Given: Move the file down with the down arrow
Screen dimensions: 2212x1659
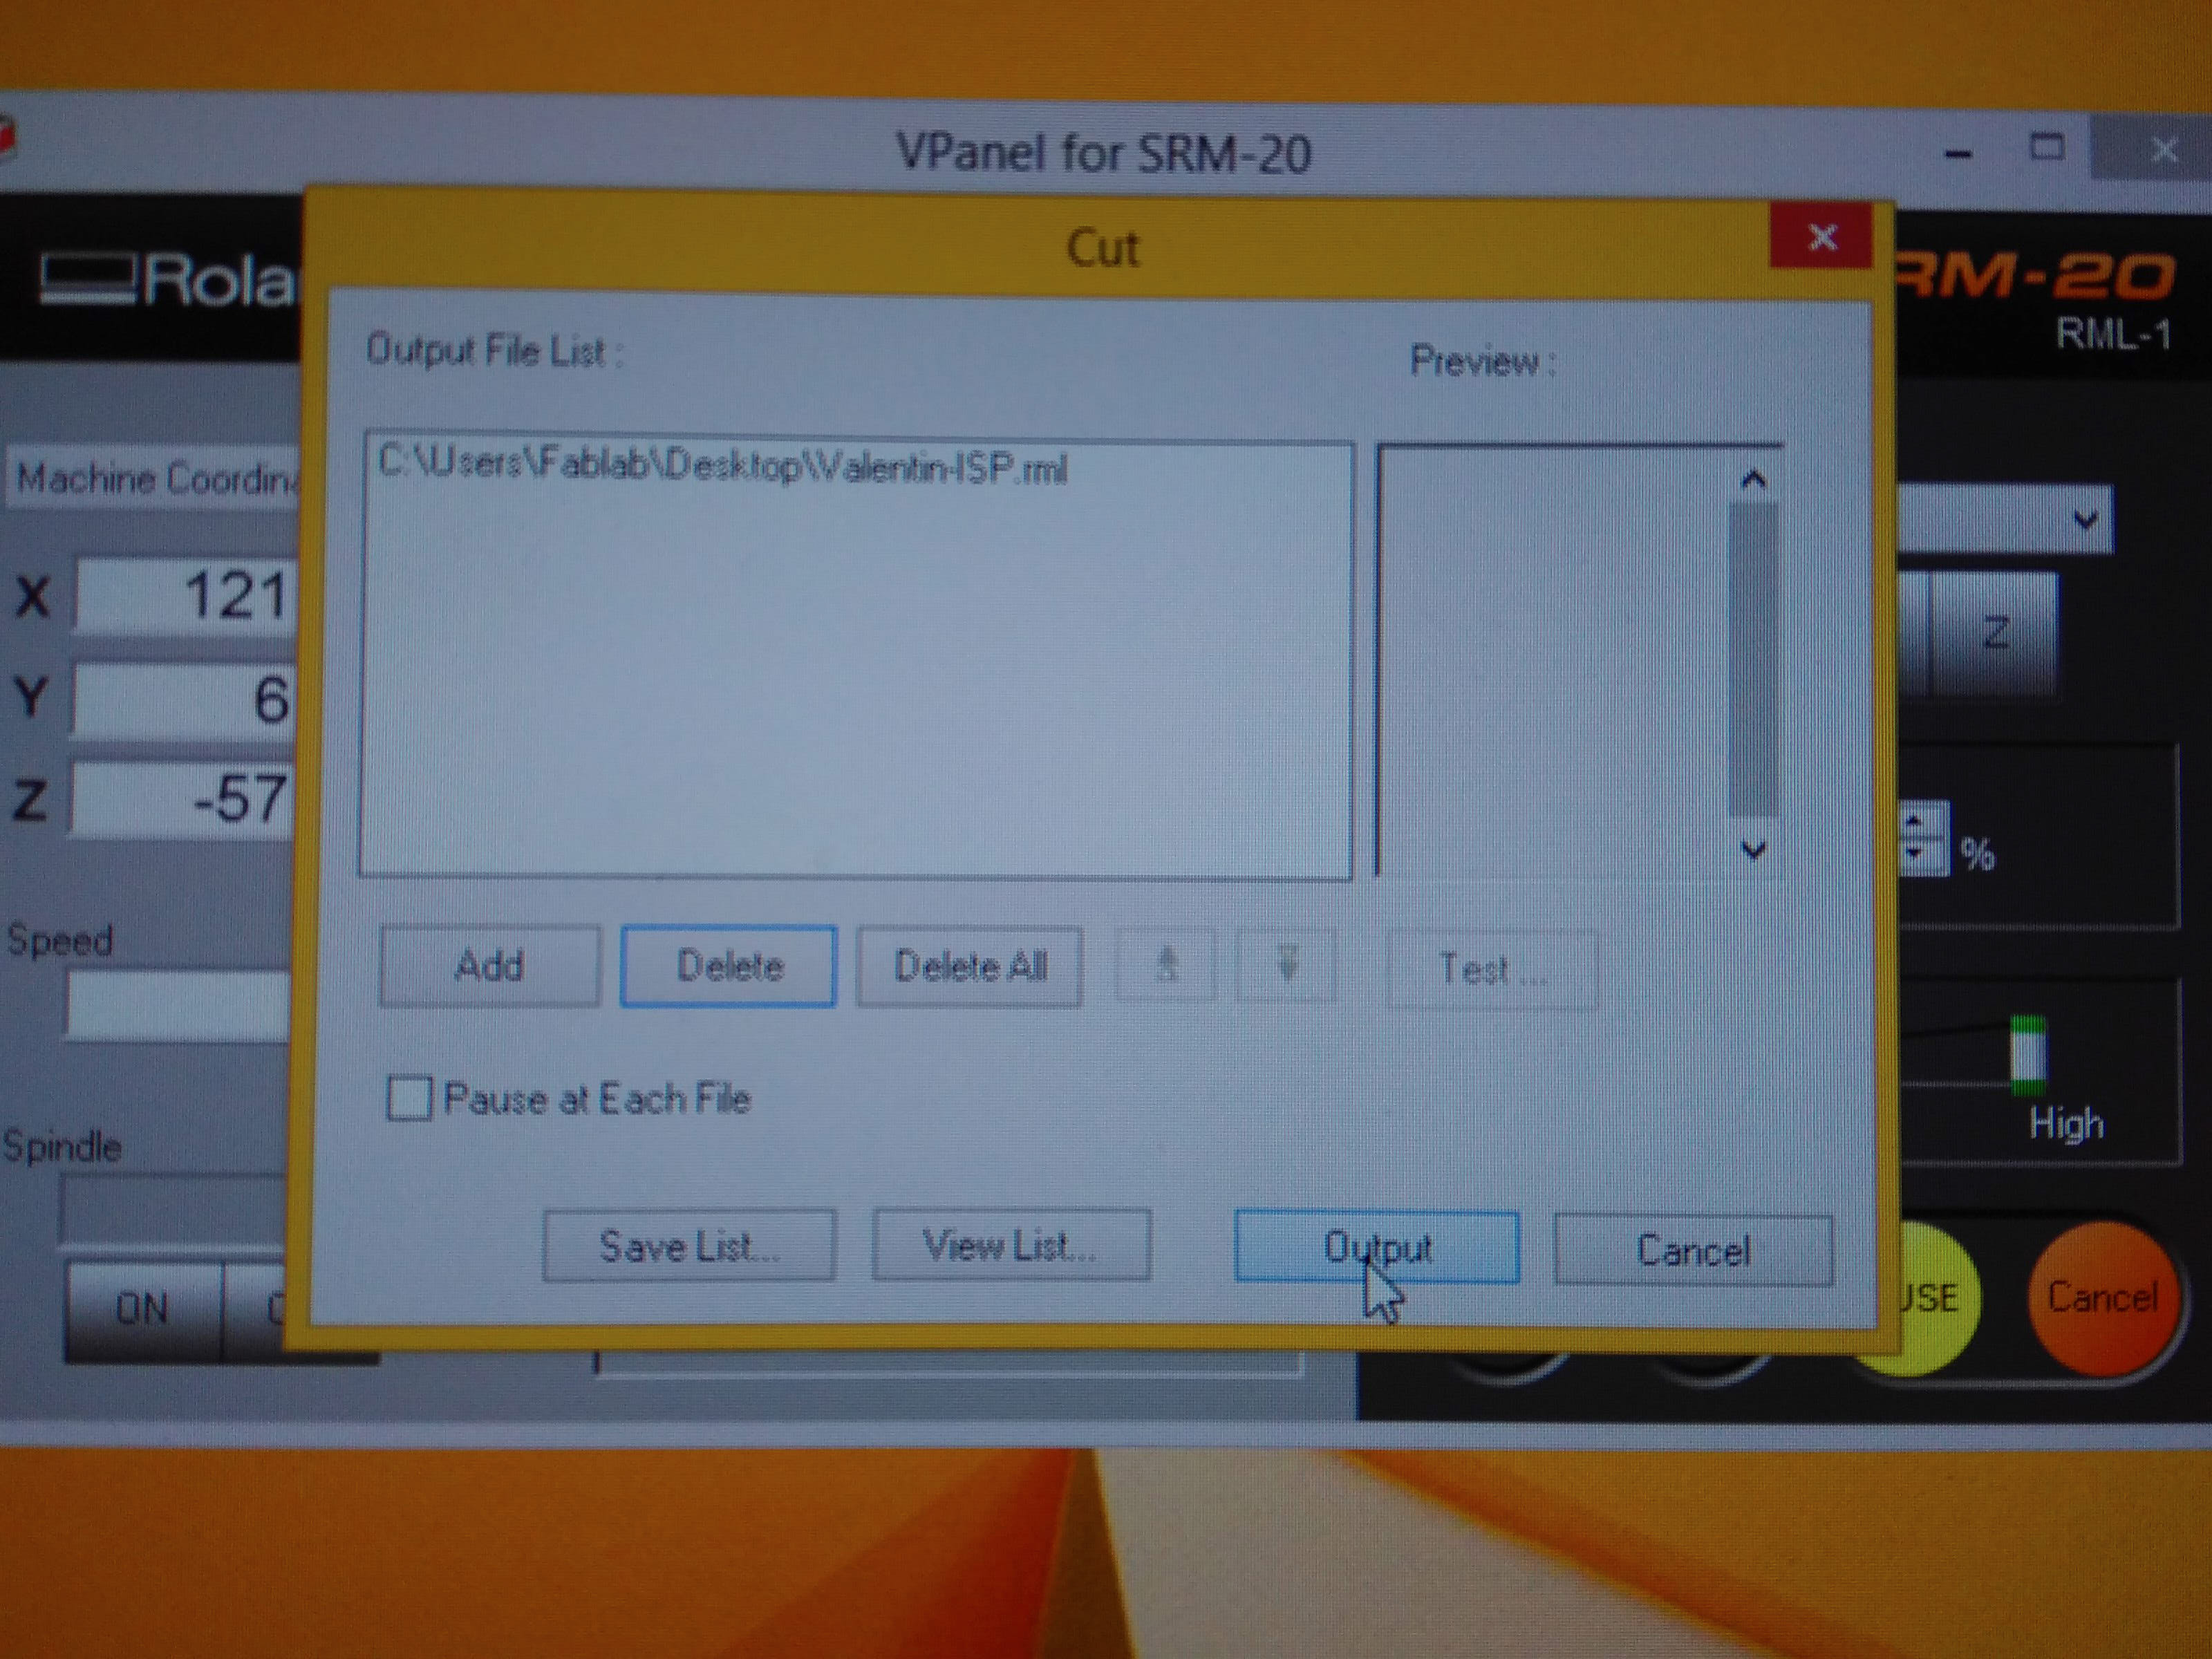Looking at the screenshot, I should pos(1287,966).
